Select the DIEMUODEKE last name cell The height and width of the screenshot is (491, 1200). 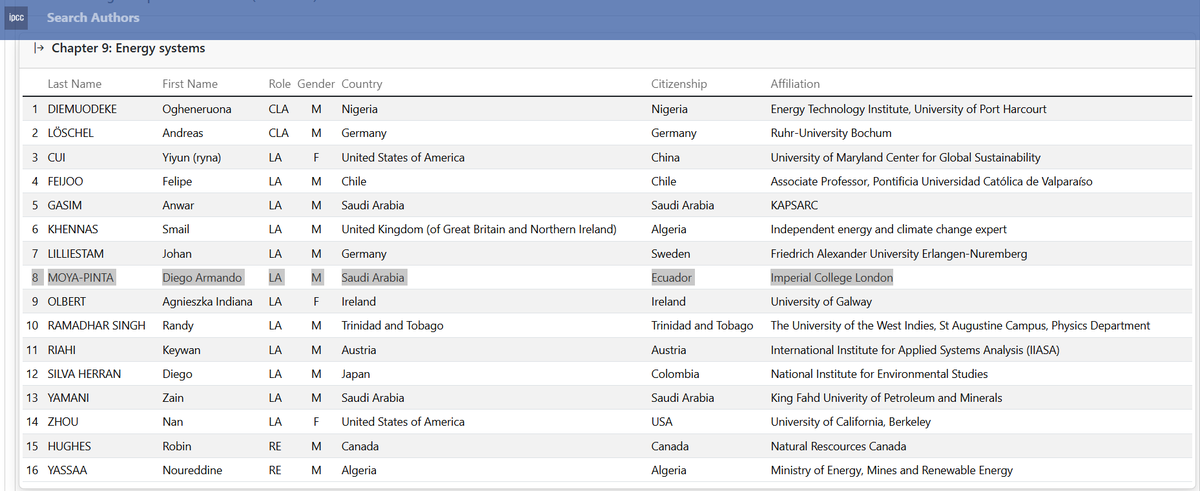[x=82, y=109]
